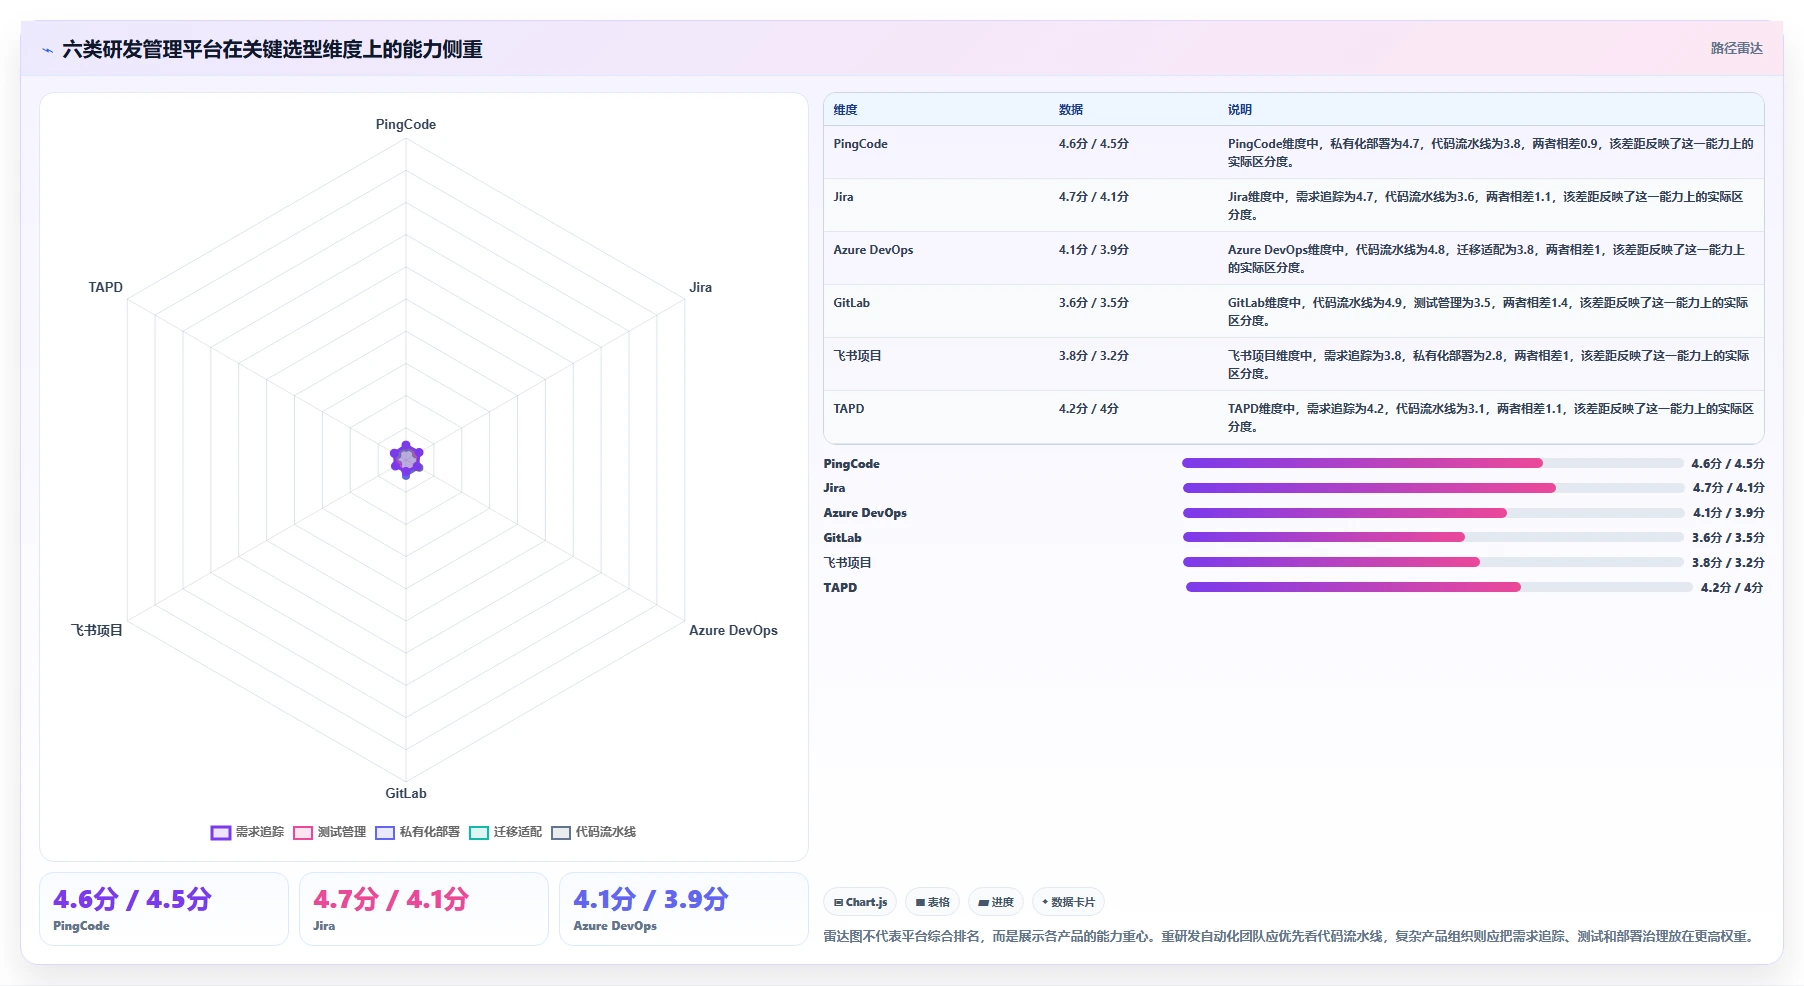This screenshot has width=1804, height=986.
Task: Click the TAPD progress value 4.2分 / 4分
Action: pos(1732,588)
